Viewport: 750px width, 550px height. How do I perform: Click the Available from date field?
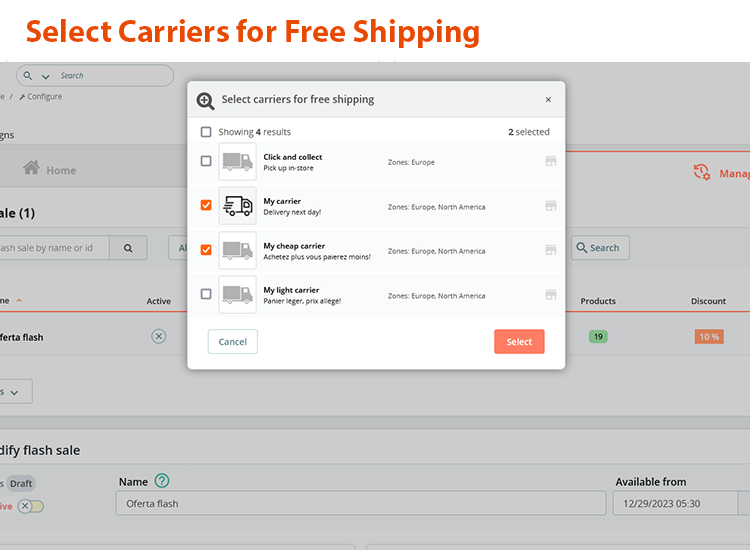674,503
